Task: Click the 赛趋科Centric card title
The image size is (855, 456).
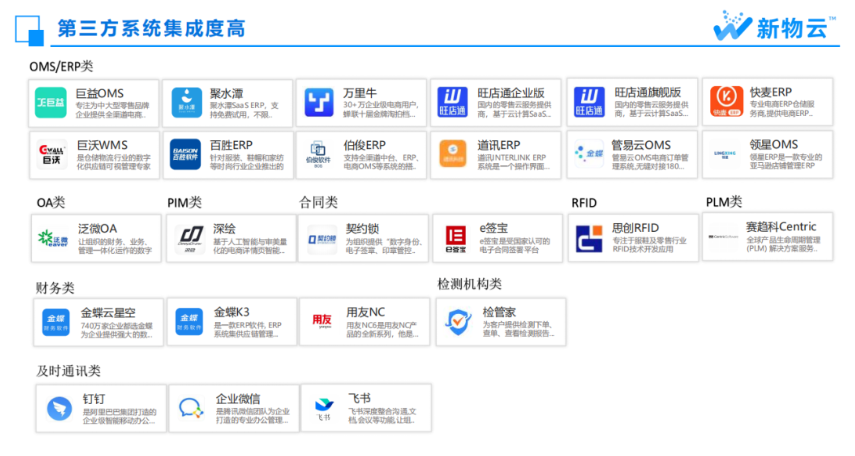Action: 781,226
